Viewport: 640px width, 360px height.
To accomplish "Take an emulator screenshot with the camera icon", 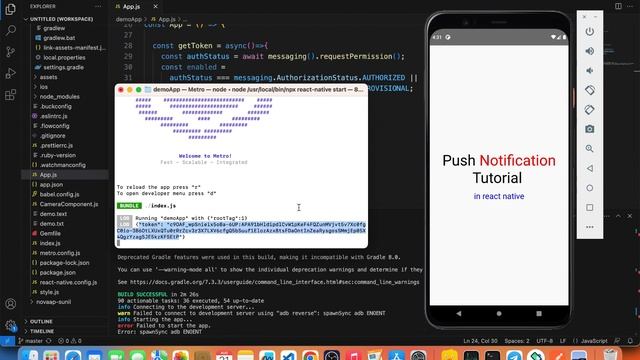I will click(589, 129).
